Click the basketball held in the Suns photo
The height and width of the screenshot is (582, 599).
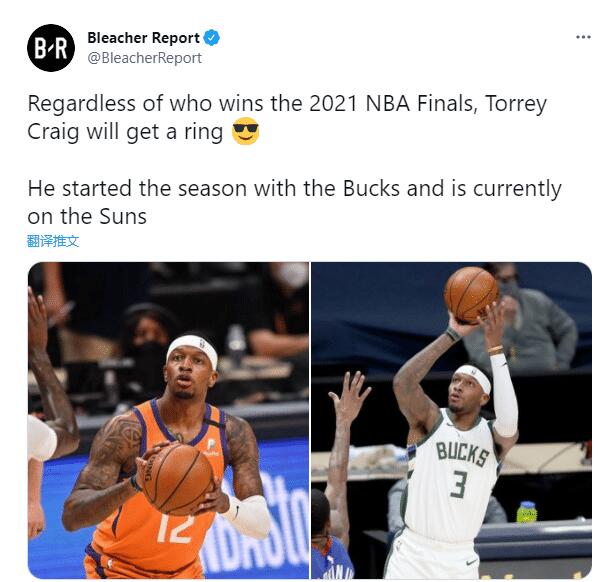pos(177,479)
